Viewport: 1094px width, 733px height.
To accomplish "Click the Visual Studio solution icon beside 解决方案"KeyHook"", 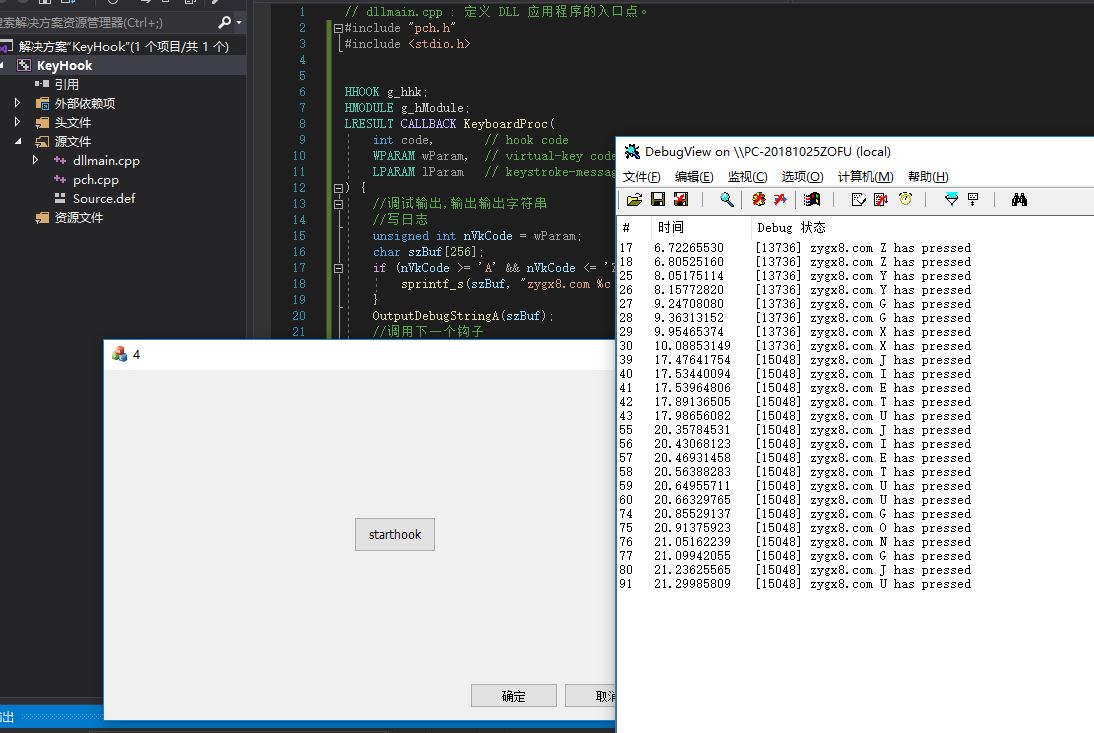I will tap(6, 47).
